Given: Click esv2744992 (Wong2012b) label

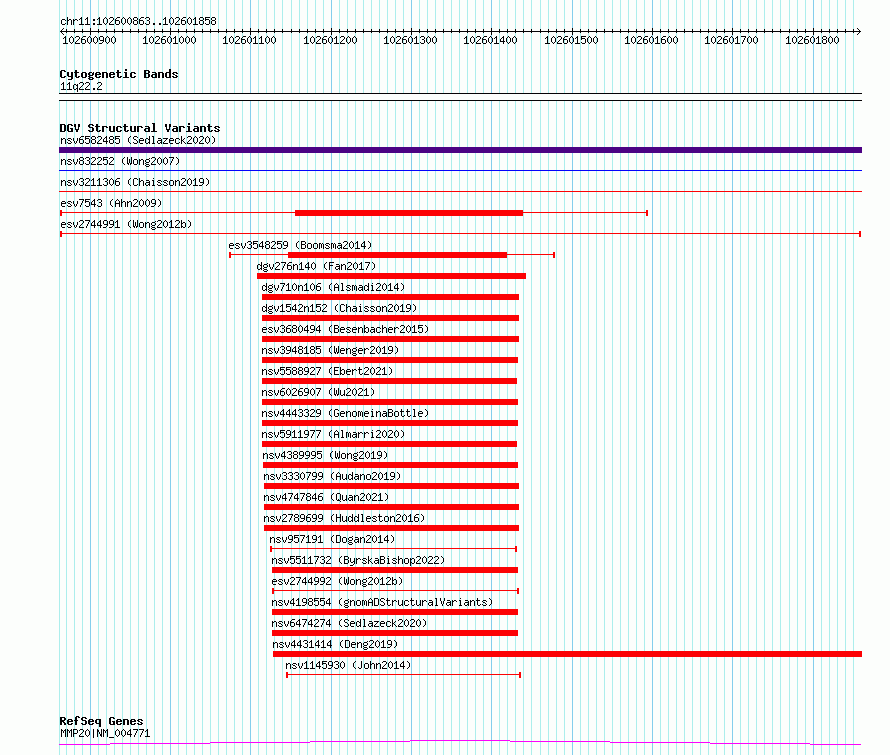Looking at the screenshot, I should [x=337, y=581].
